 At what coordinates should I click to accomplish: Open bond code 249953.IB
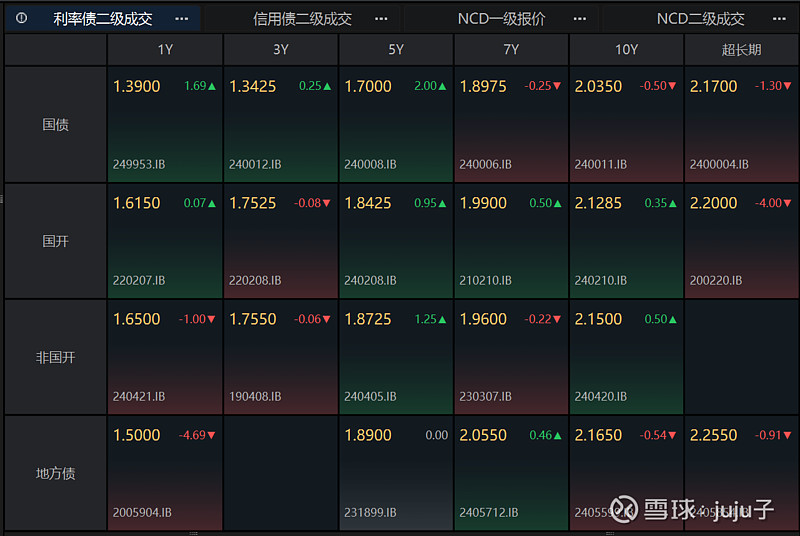coord(140,164)
